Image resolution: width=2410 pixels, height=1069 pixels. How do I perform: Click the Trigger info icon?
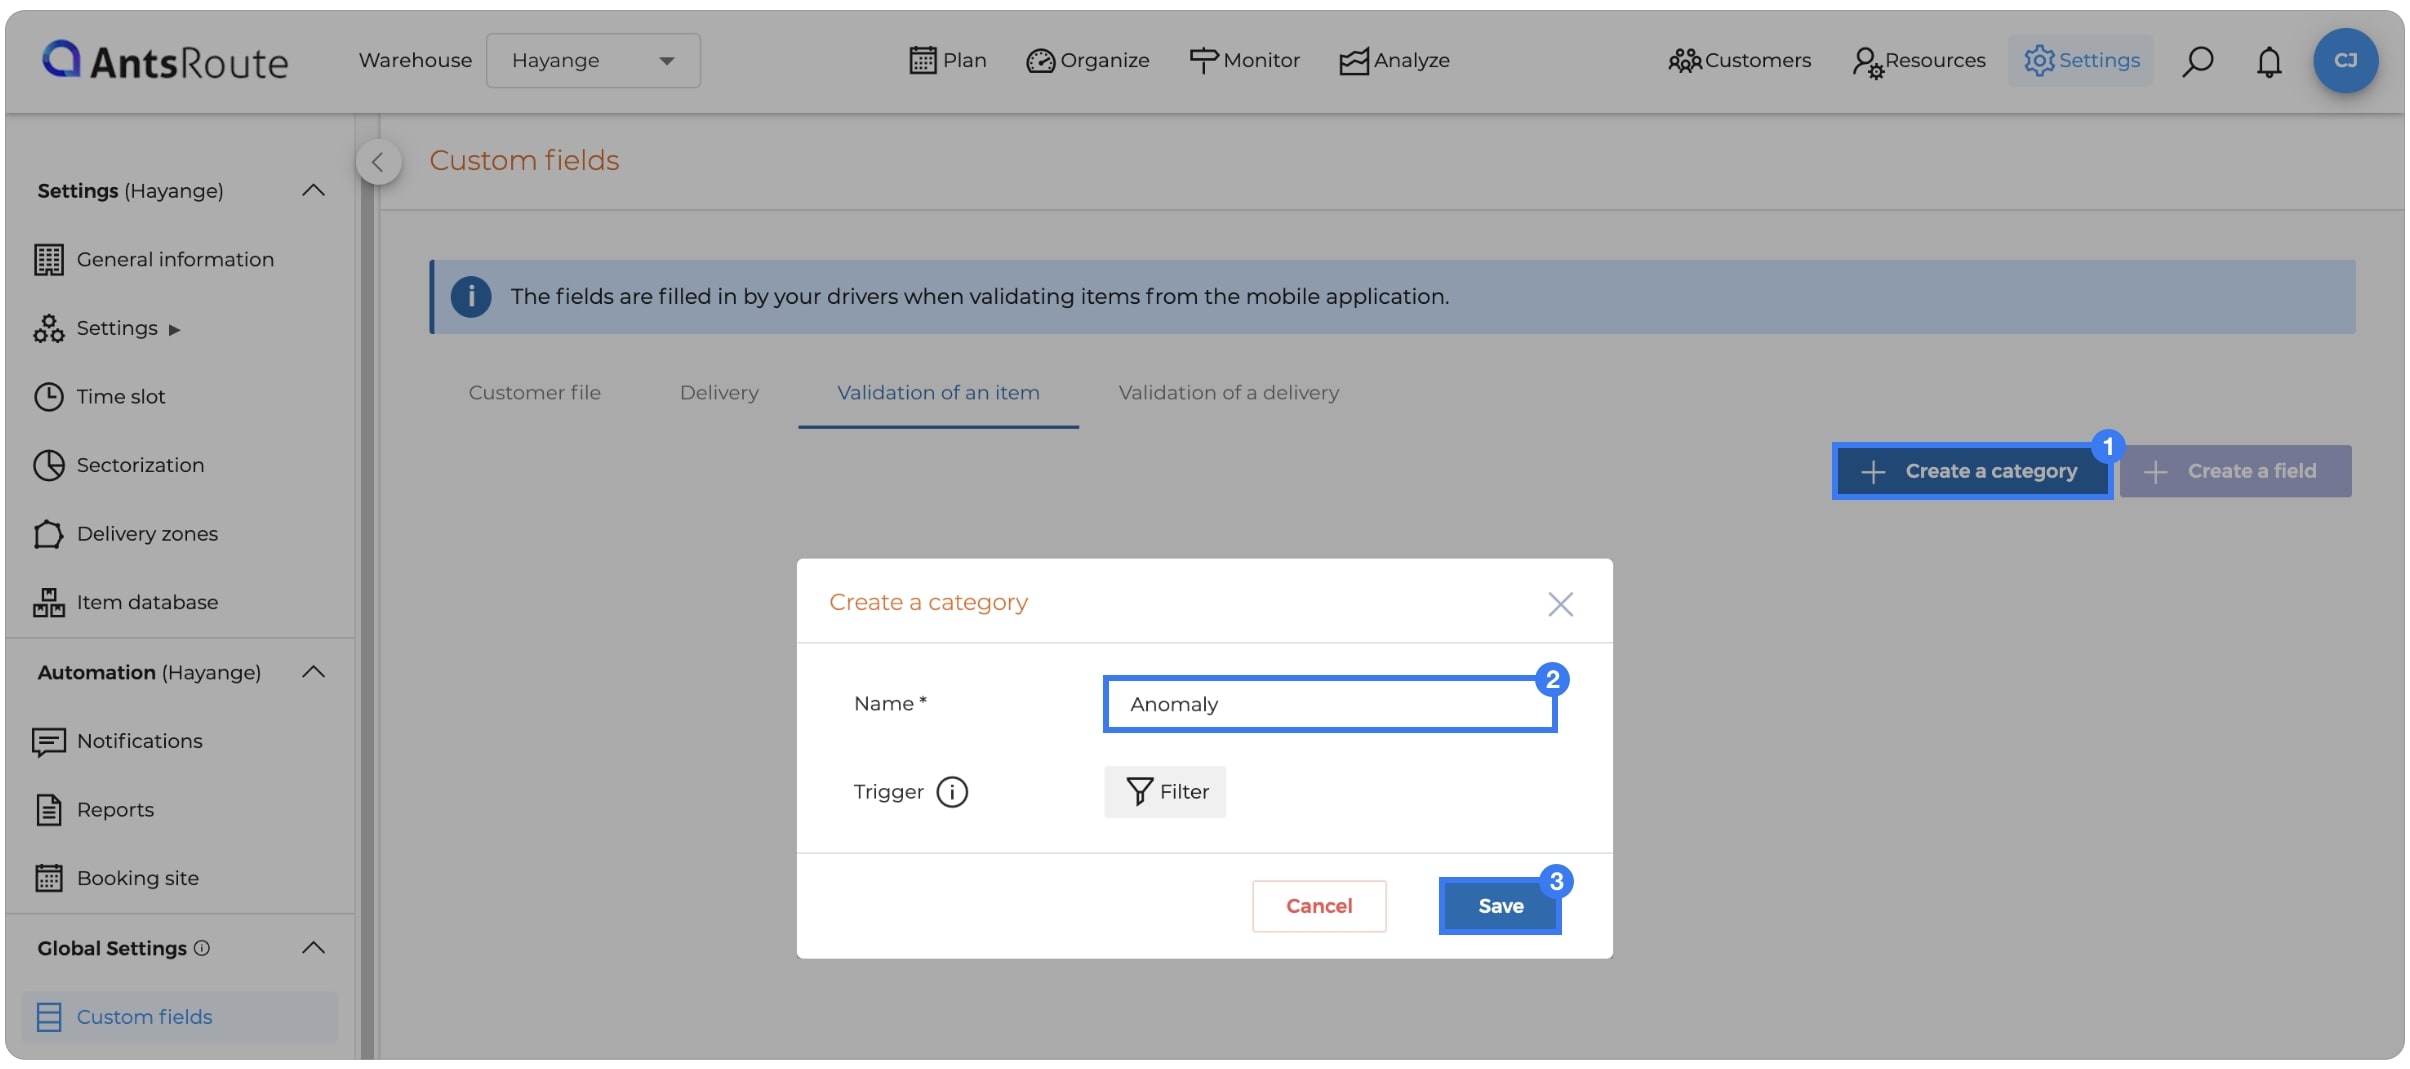(x=952, y=792)
